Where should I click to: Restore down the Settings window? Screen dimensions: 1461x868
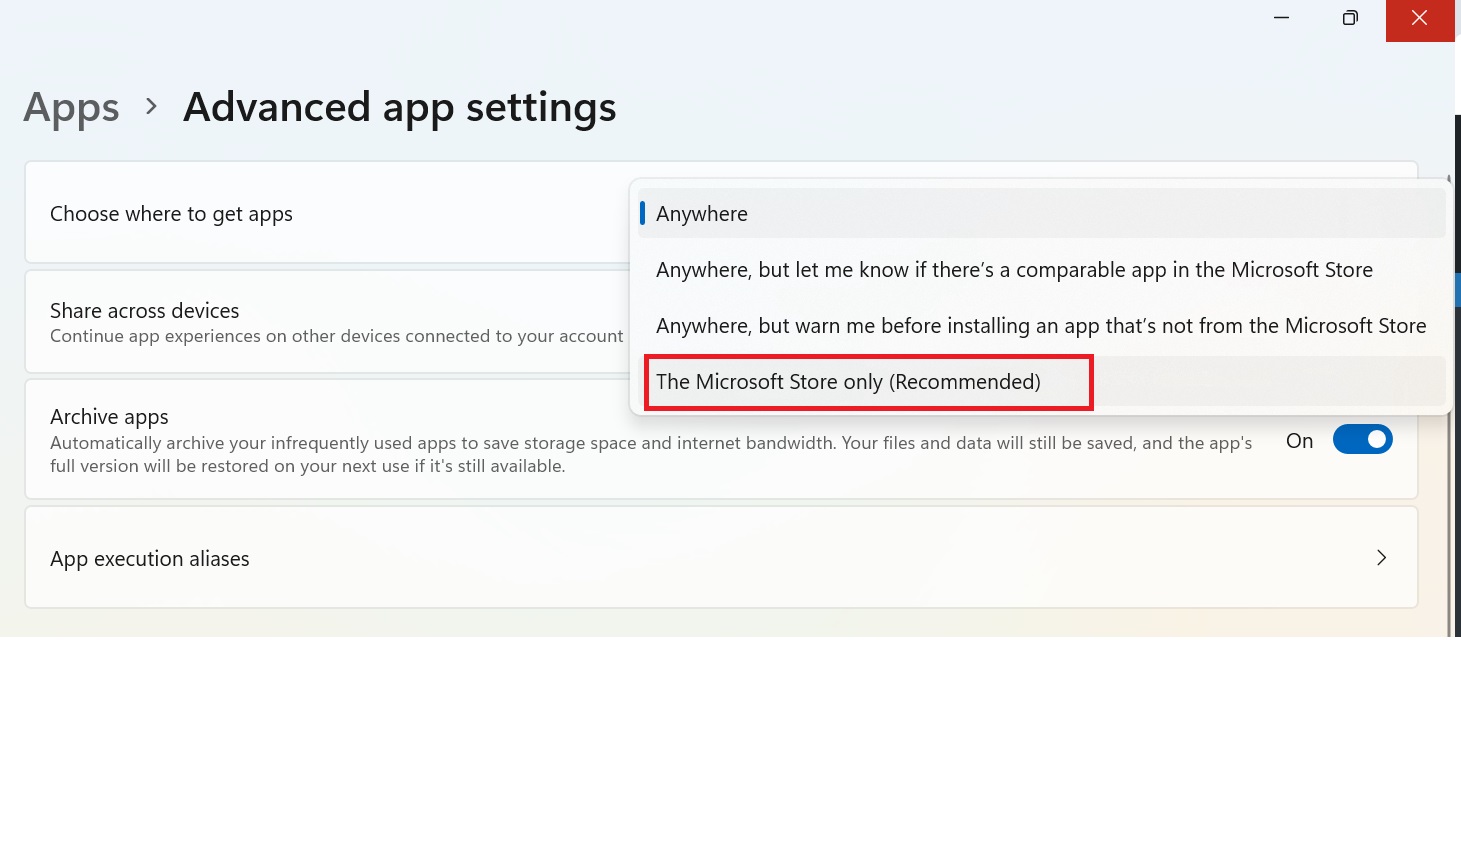click(1350, 18)
